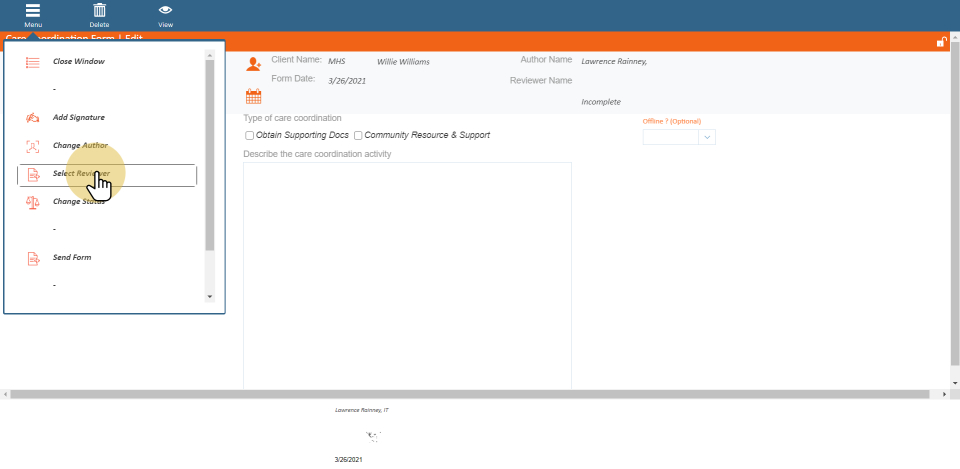This screenshot has height=469, width=960.
Task: Click the Change Author icon
Action: tap(32, 146)
